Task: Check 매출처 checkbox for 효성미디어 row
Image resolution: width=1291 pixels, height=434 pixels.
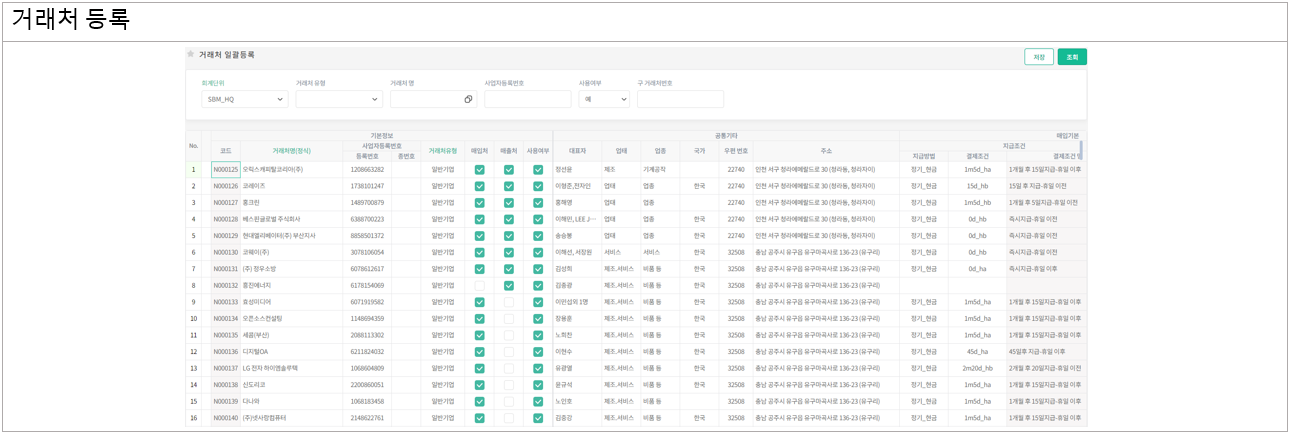Action: (509, 302)
